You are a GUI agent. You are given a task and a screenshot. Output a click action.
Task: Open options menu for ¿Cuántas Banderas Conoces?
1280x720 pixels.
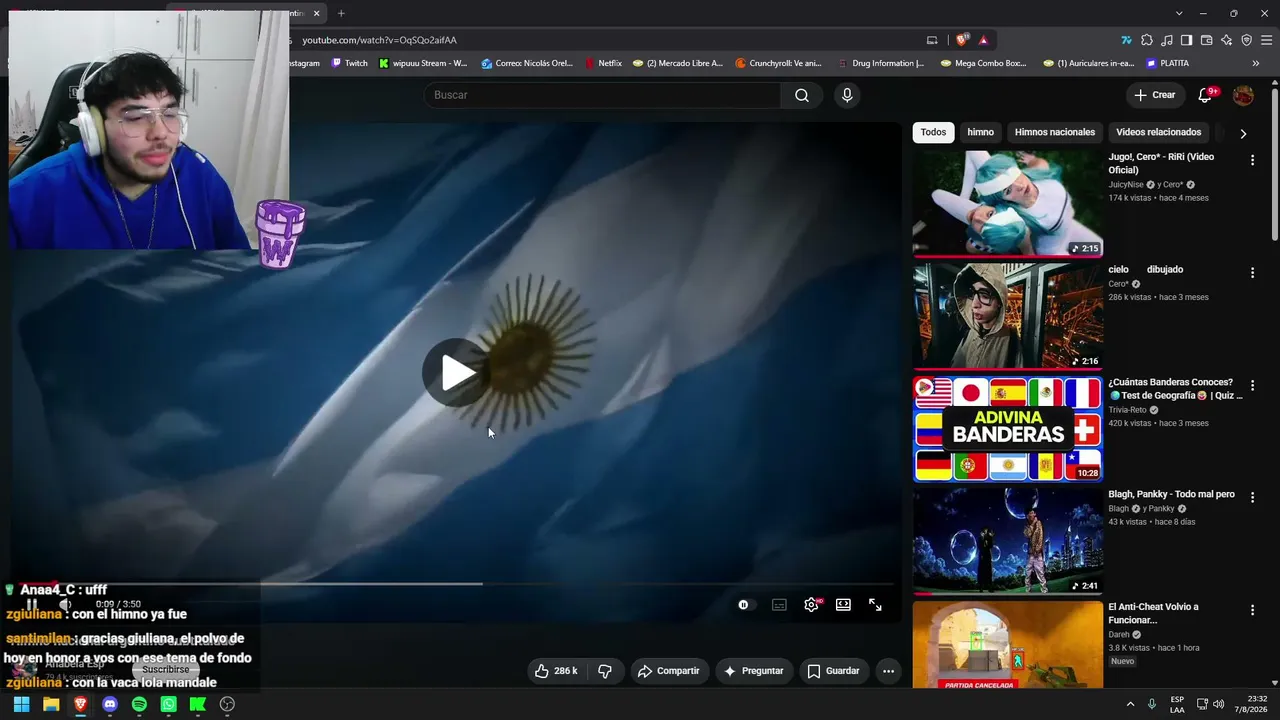pyautogui.click(x=1252, y=385)
